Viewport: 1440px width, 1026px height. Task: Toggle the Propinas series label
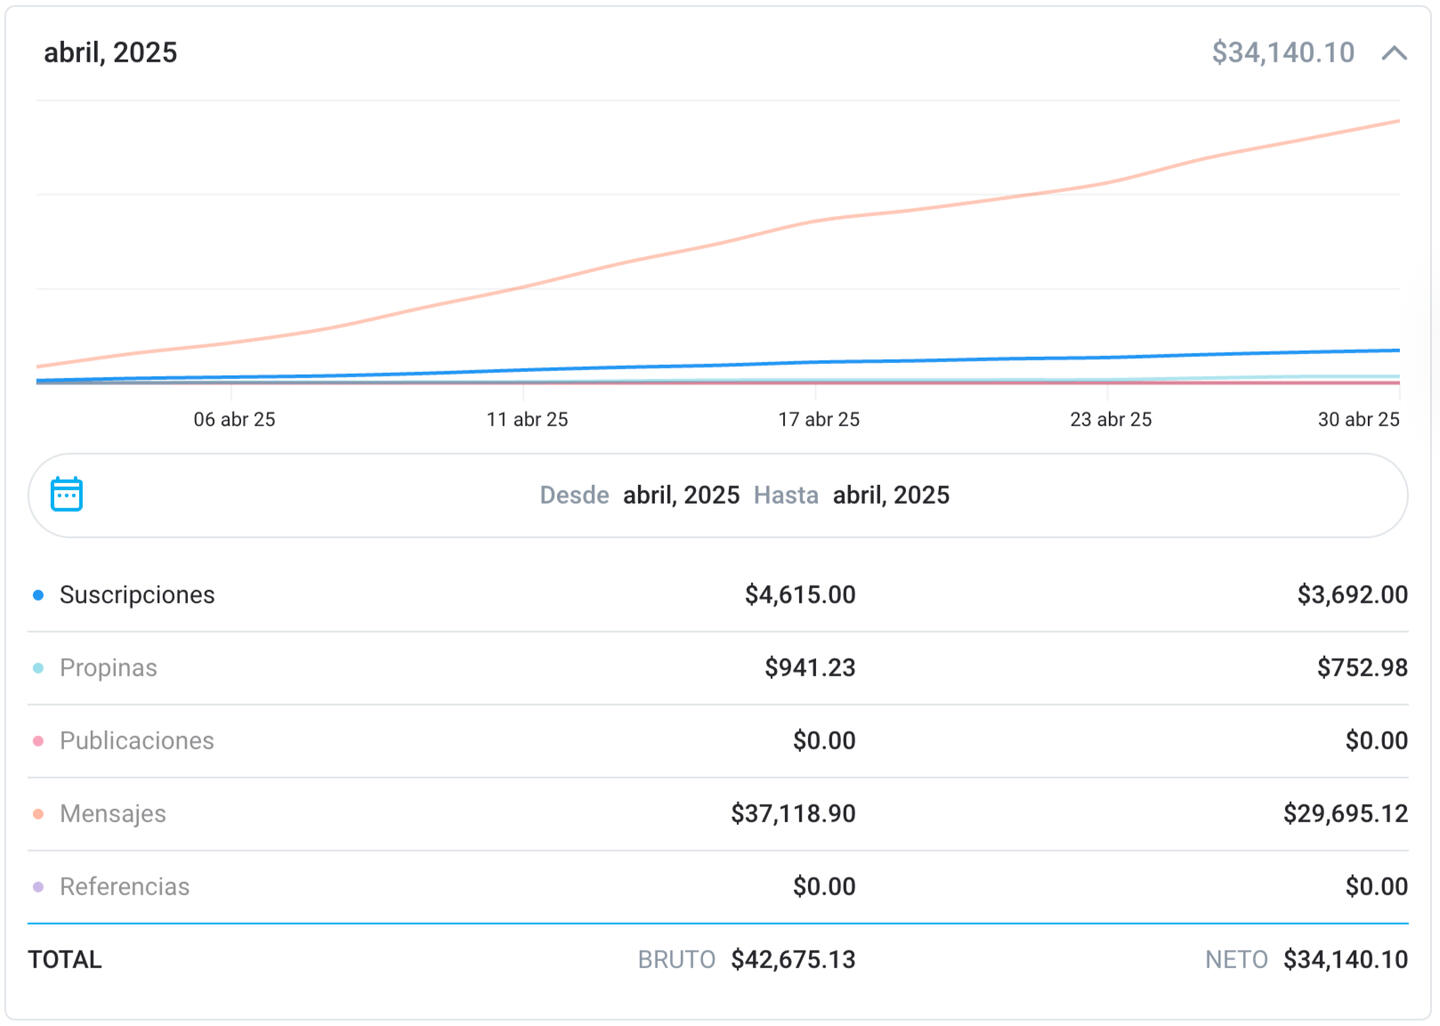point(108,668)
